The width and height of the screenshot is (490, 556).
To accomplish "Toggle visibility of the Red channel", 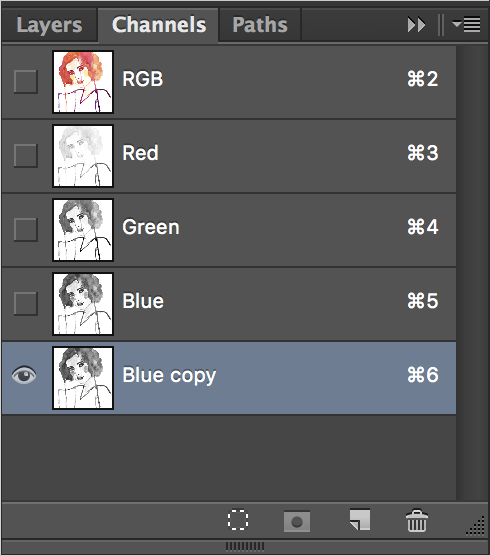I will click(x=26, y=155).
